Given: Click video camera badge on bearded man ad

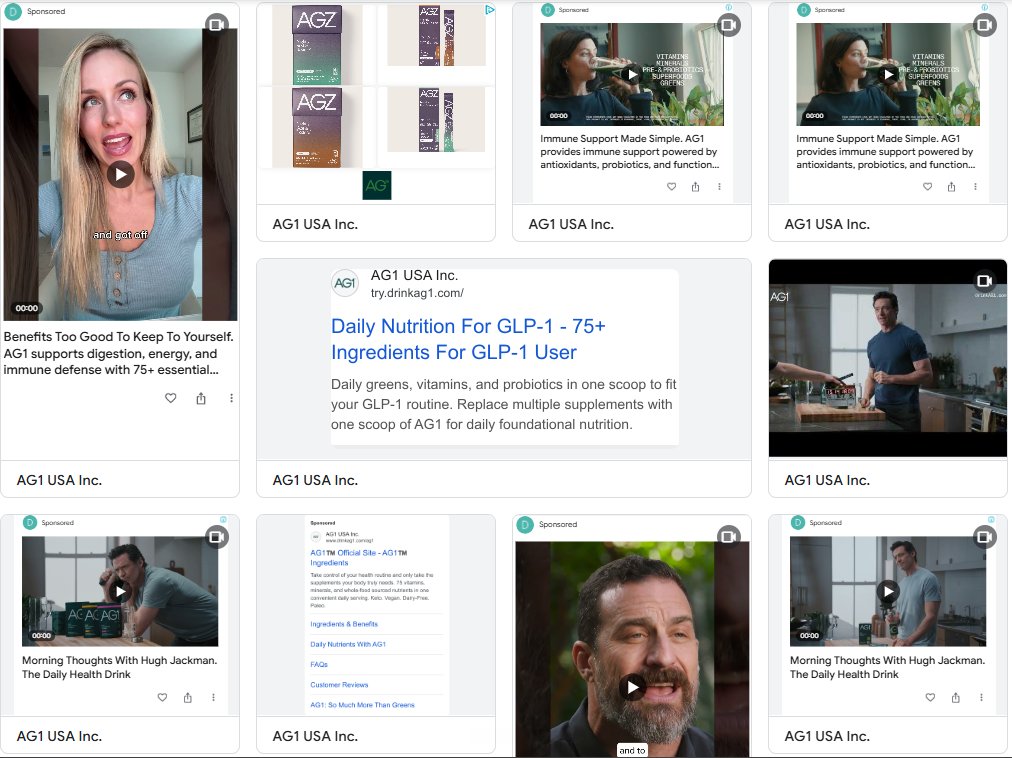Looking at the screenshot, I should click(729, 537).
